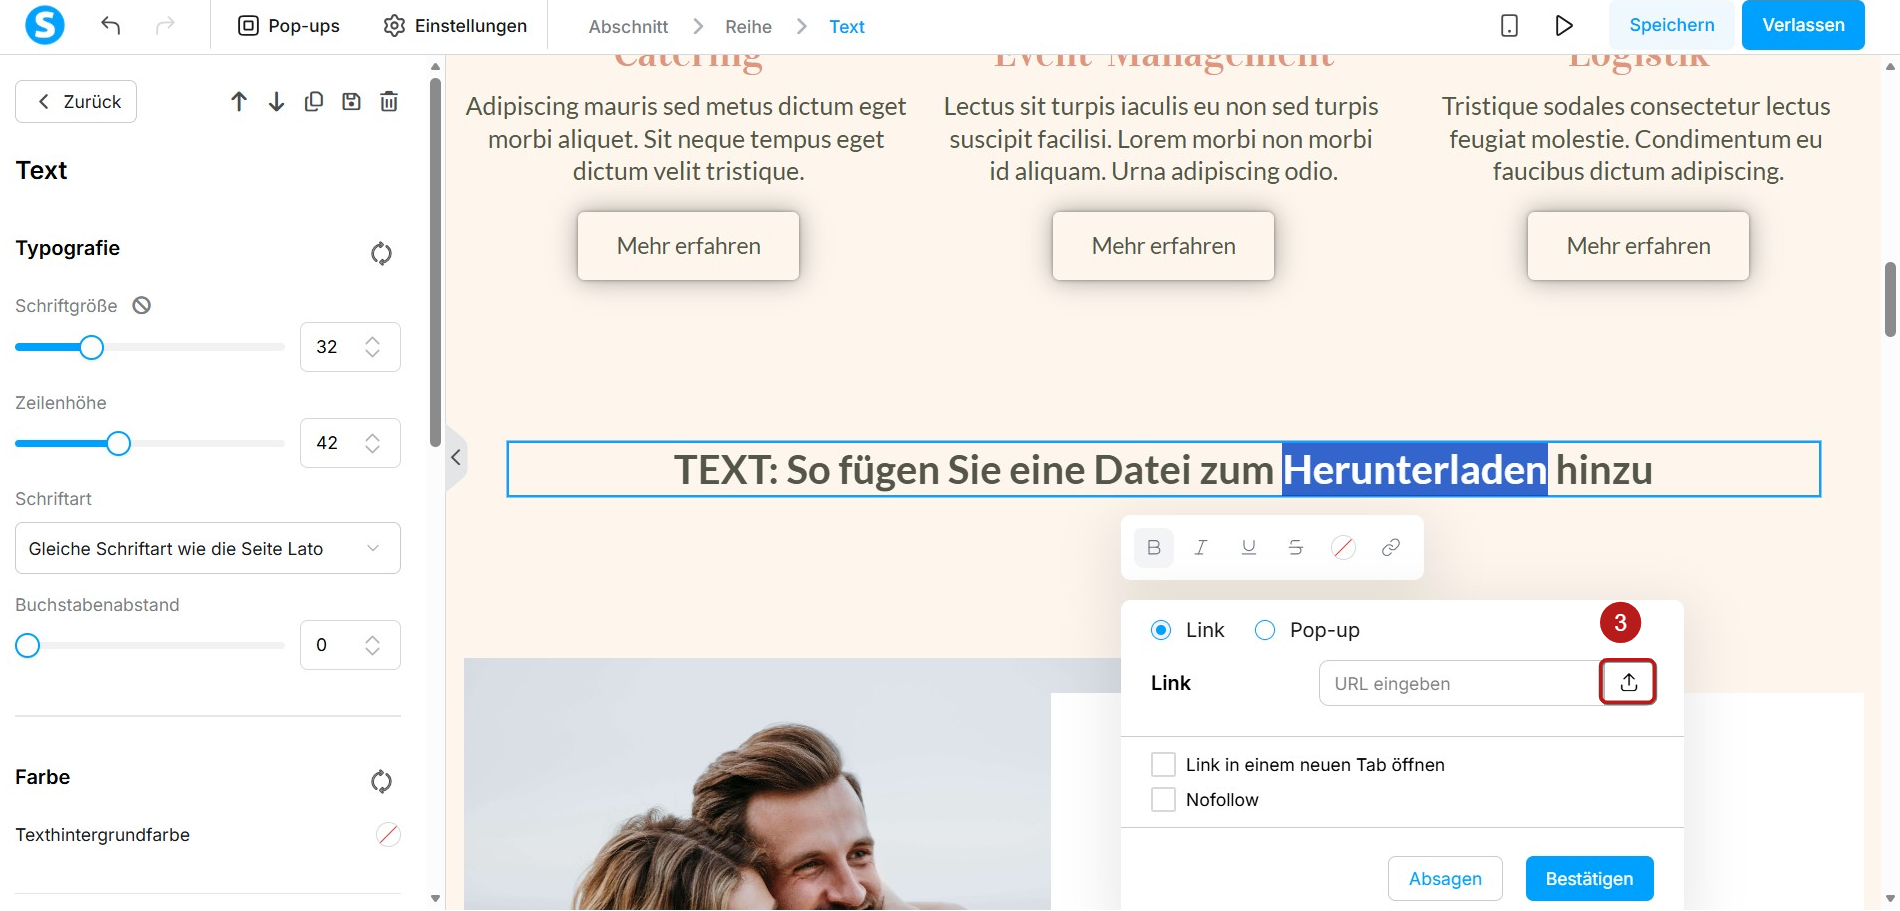Select the Link radio option

point(1161,630)
